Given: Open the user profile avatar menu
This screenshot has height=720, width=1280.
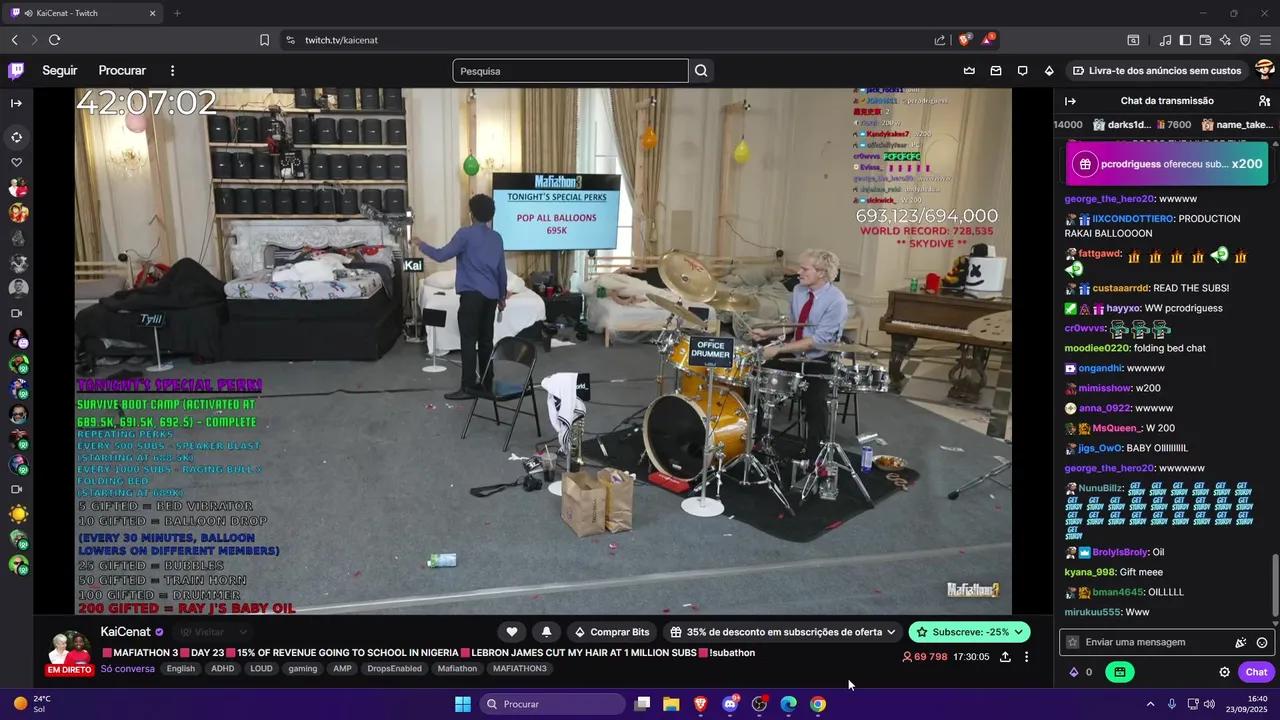Looking at the screenshot, I should pyautogui.click(x=1265, y=70).
